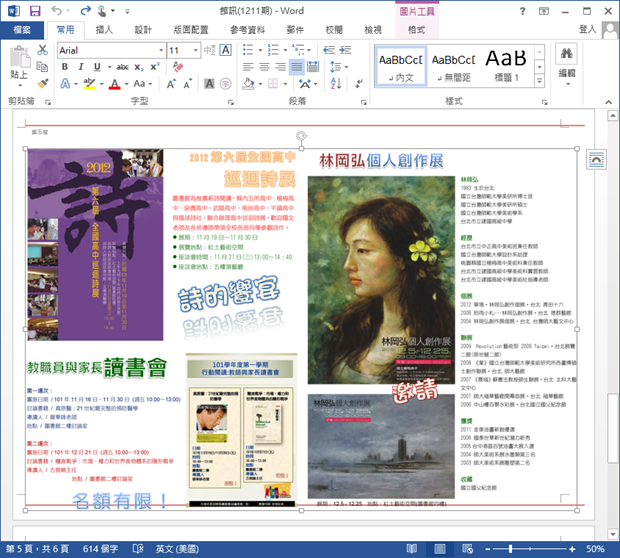The image size is (620, 558).
Task: Adjust the zoom slider handle
Action: tap(511, 549)
